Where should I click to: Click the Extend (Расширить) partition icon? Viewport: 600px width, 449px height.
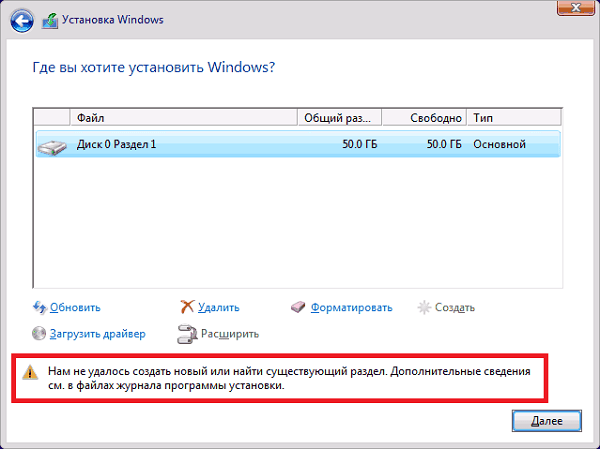(x=187, y=333)
